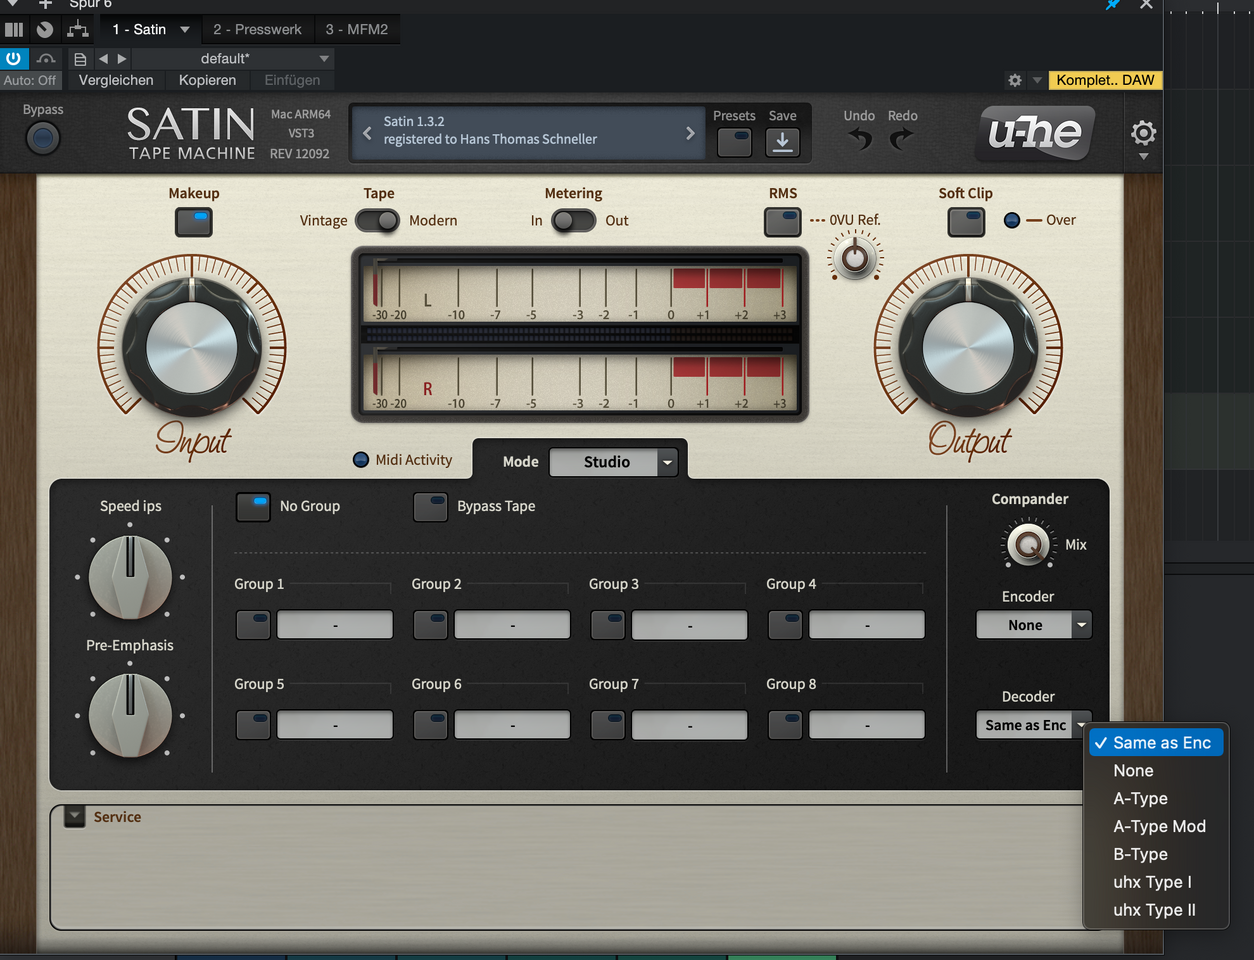Toggle the Group 5 button
The width and height of the screenshot is (1254, 960).
[x=253, y=725]
